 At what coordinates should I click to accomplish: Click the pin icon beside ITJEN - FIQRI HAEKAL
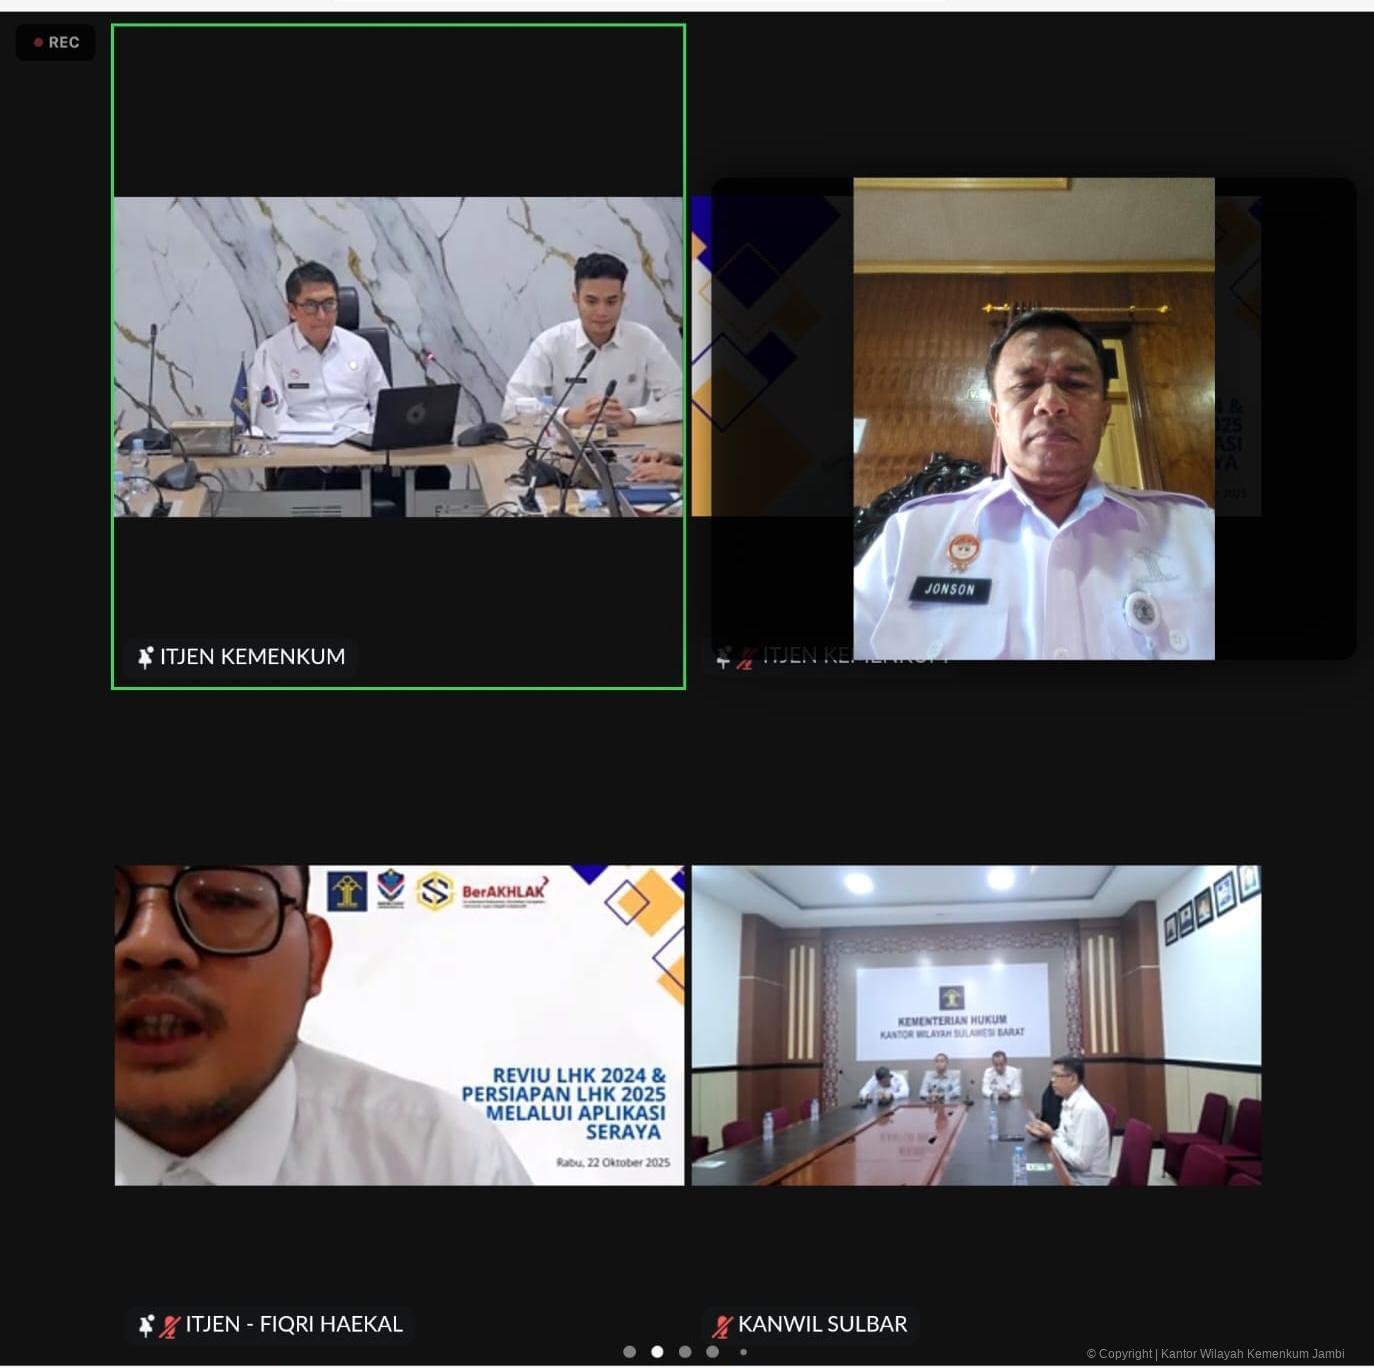pos(146,1325)
